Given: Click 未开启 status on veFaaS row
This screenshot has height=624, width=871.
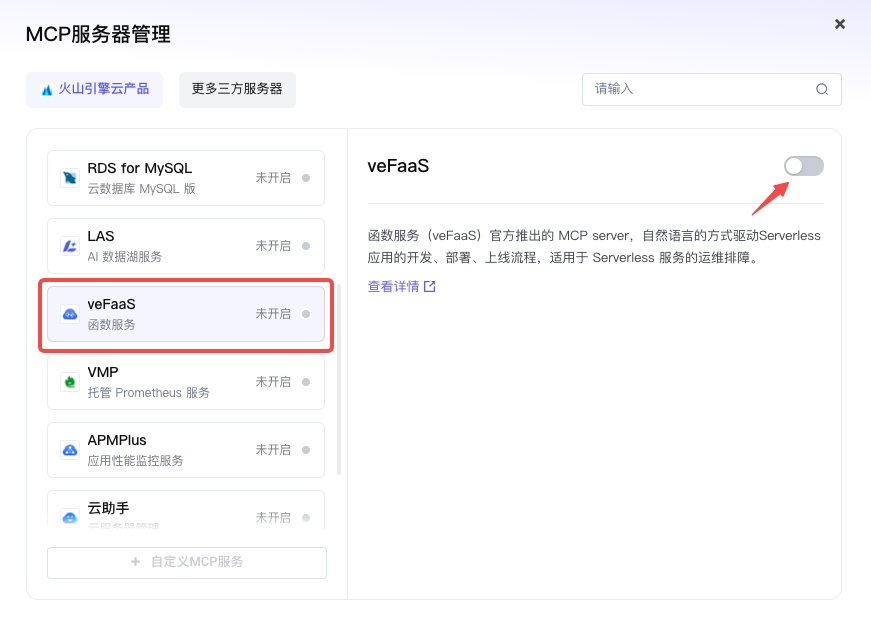Looking at the screenshot, I should pos(273,314).
